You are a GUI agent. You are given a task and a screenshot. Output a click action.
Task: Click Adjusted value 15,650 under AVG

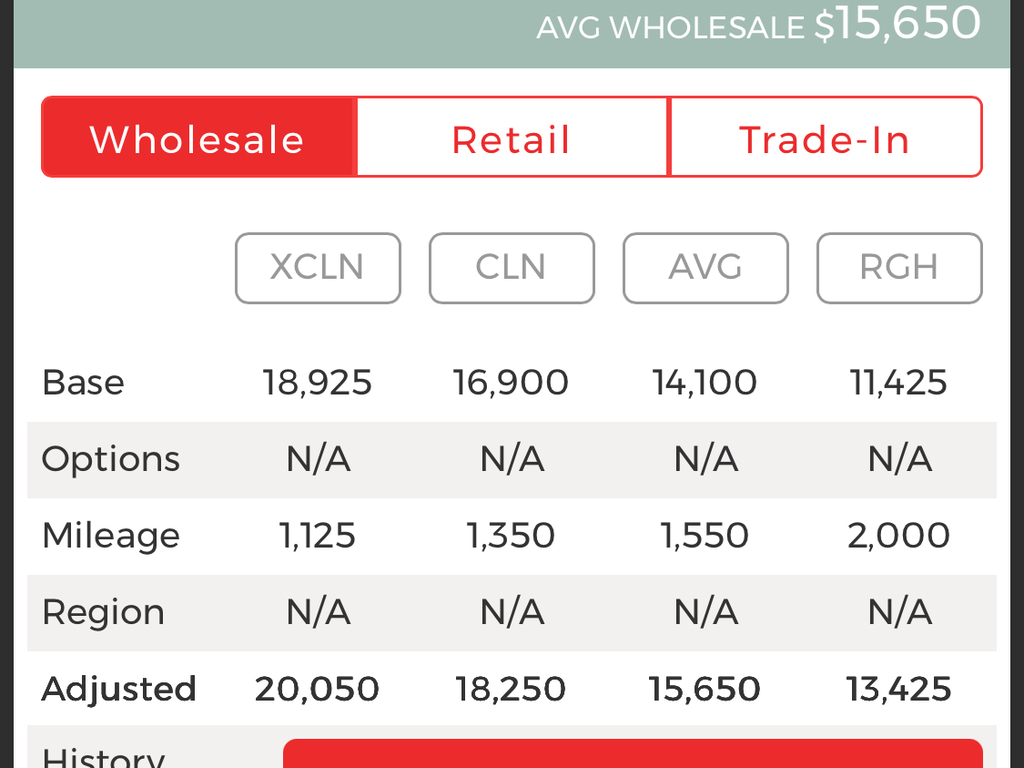click(x=705, y=689)
